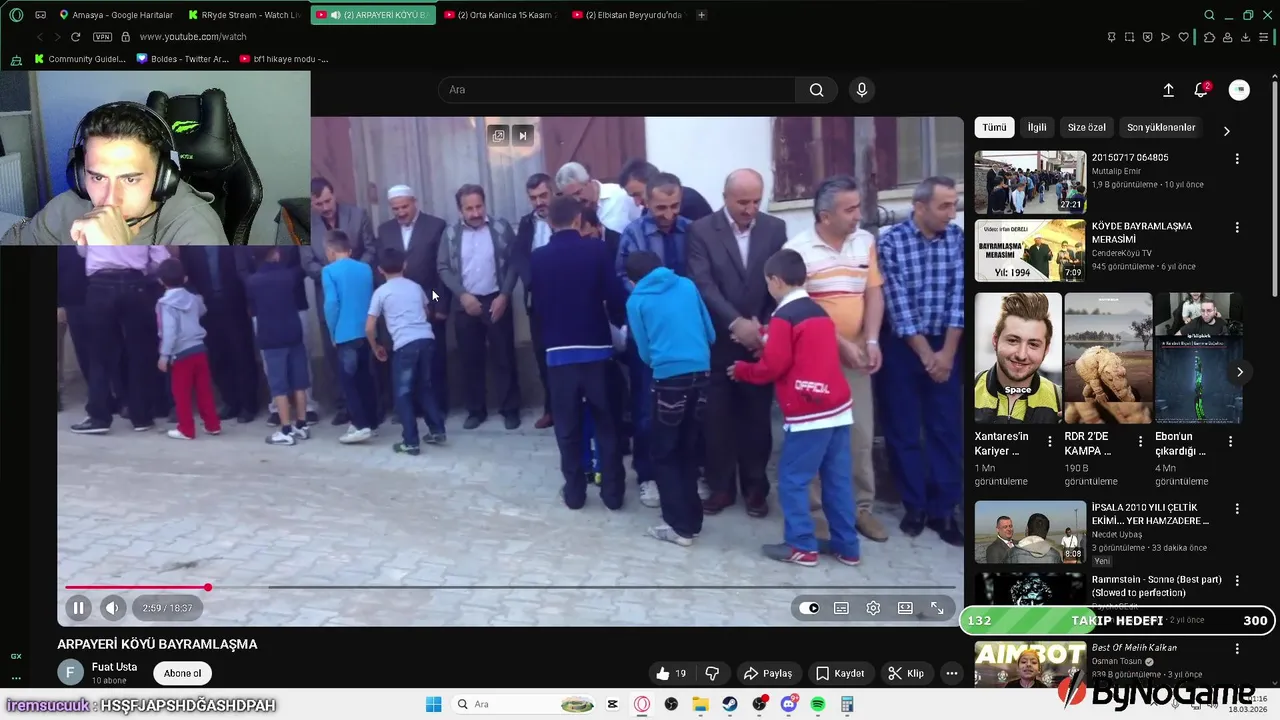Open Spotify from the taskbar

(x=817, y=704)
